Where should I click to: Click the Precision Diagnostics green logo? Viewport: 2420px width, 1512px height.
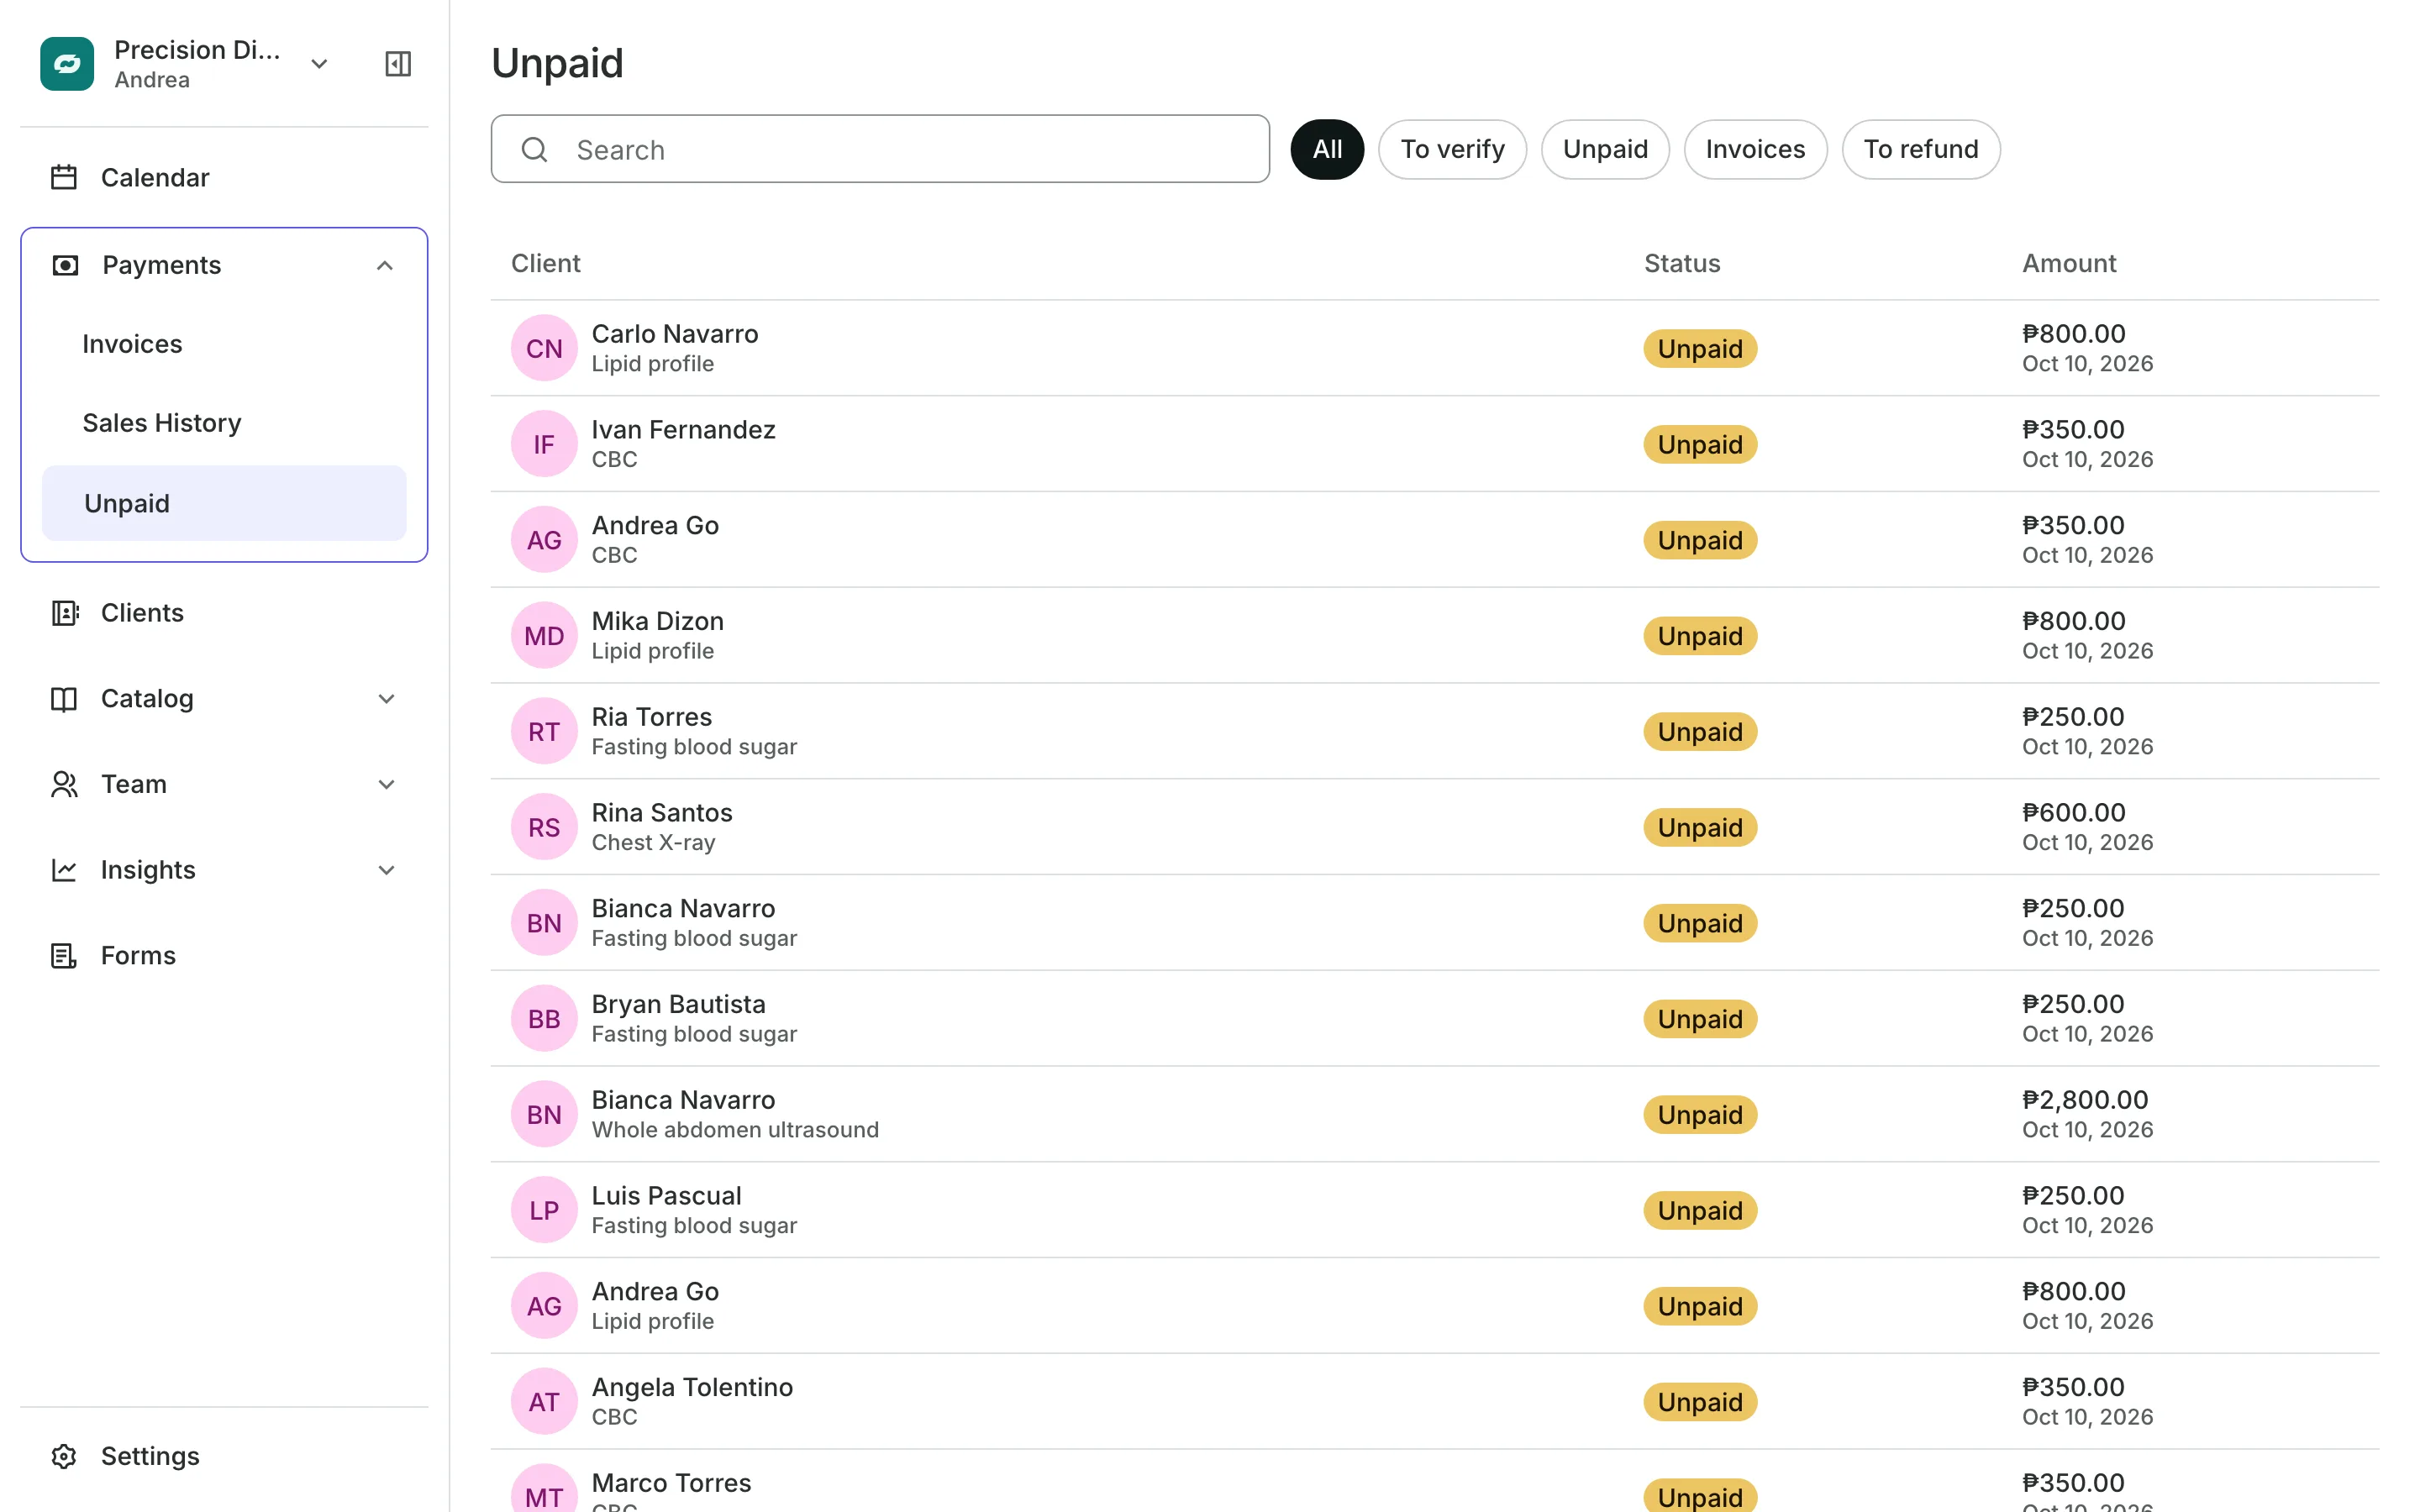click(67, 64)
